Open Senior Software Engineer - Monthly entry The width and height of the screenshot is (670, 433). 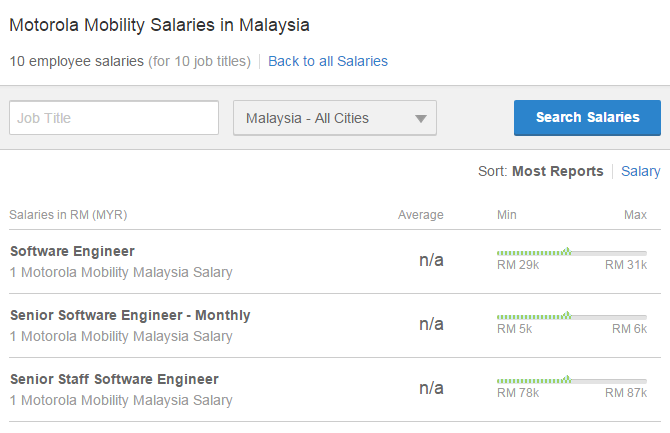(130, 315)
